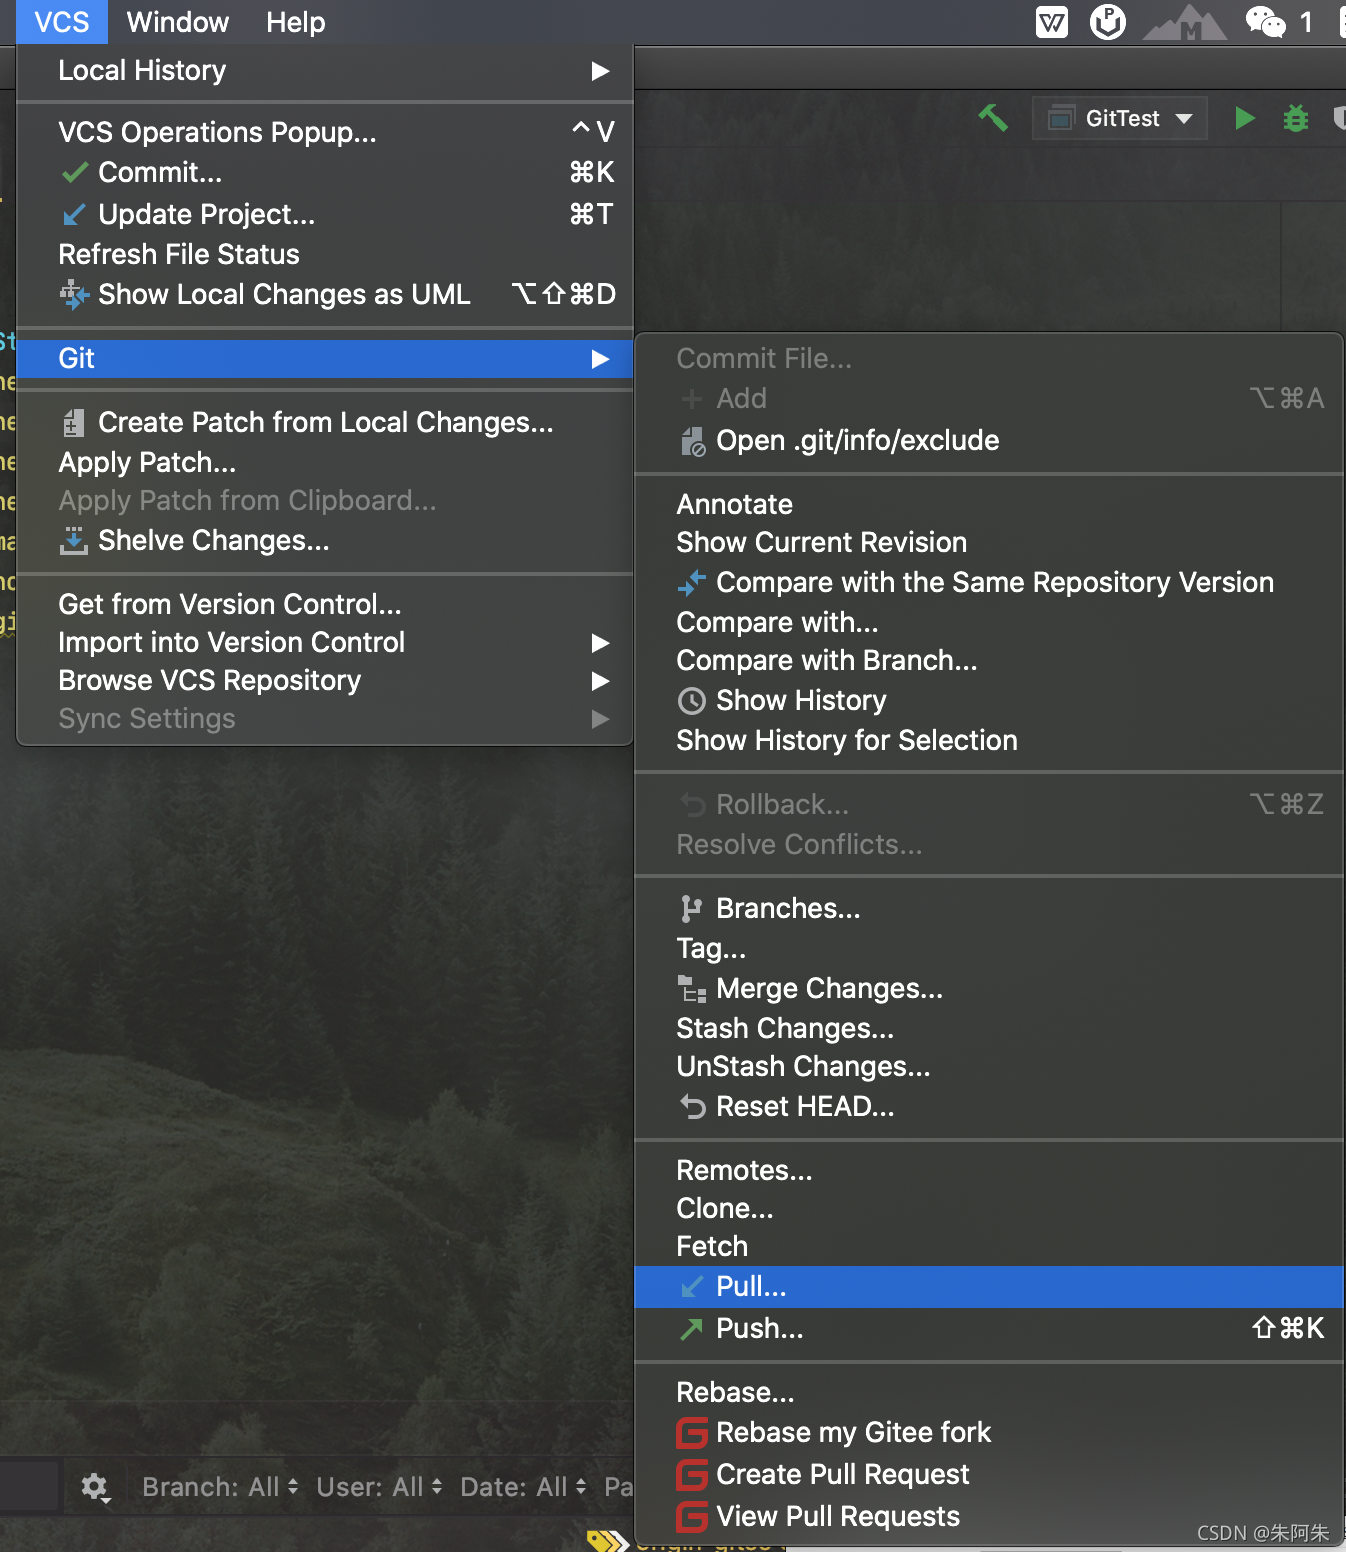Click the green Debug bug icon
Image resolution: width=1346 pixels, height=1552 pixels.
point(1296,119)
